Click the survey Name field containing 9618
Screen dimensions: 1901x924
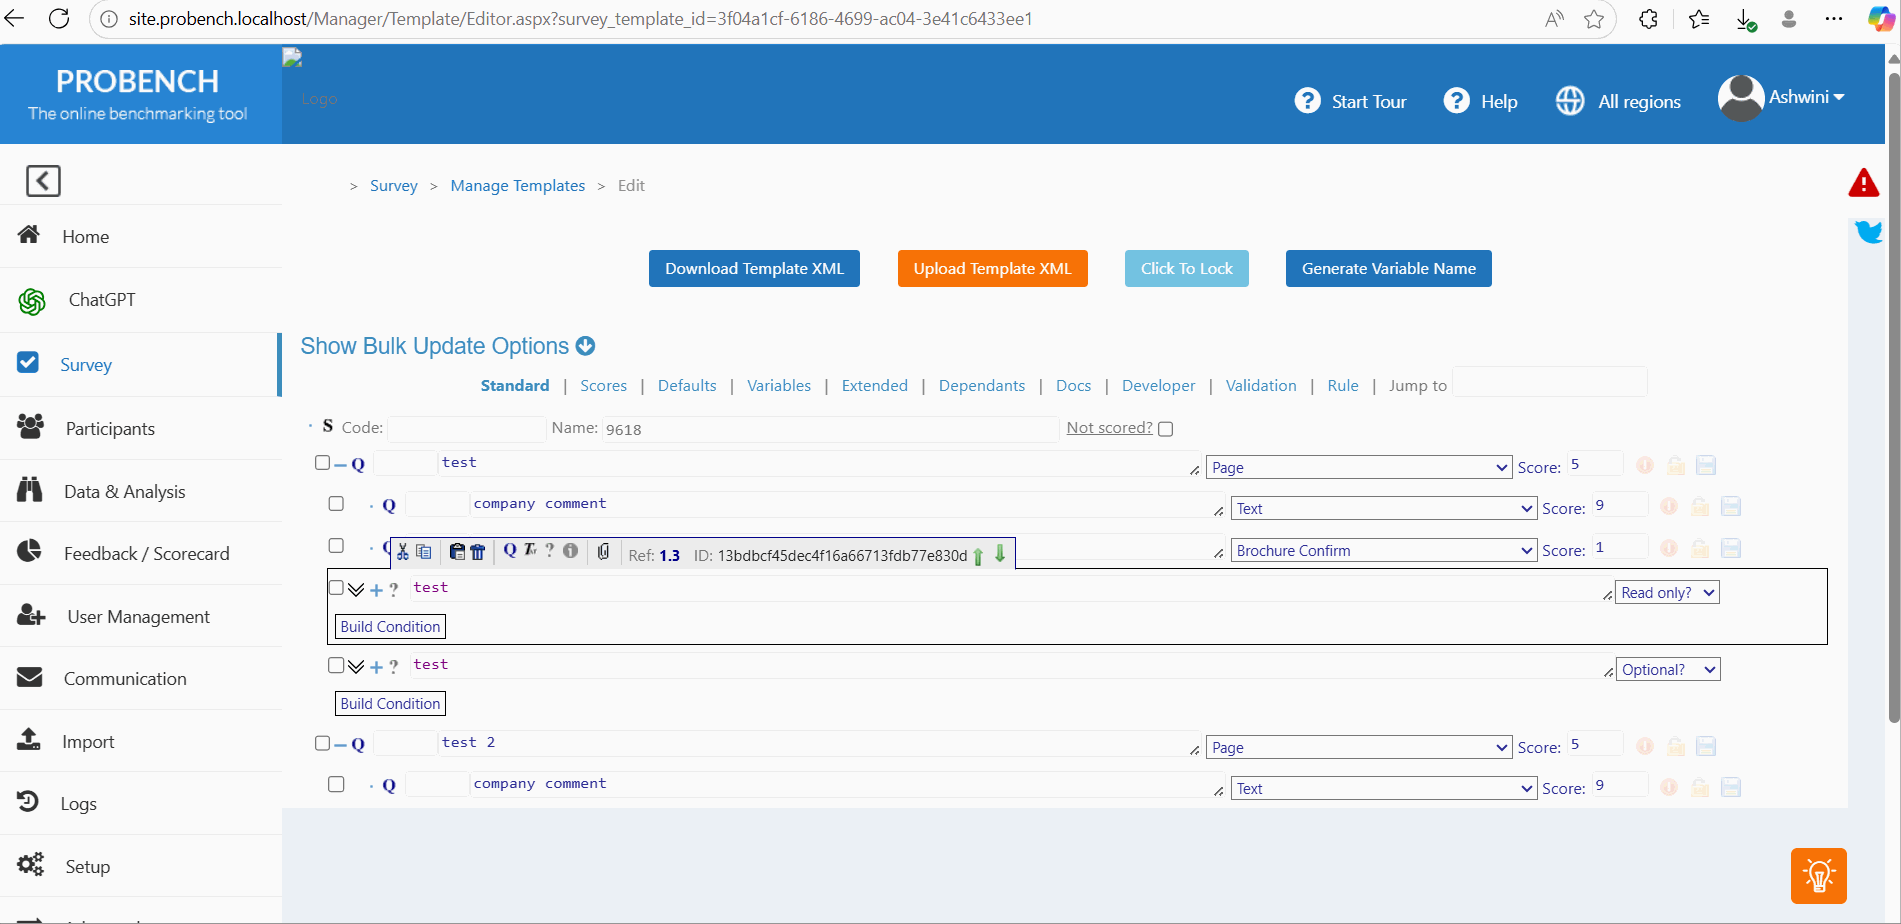(830, 429)
